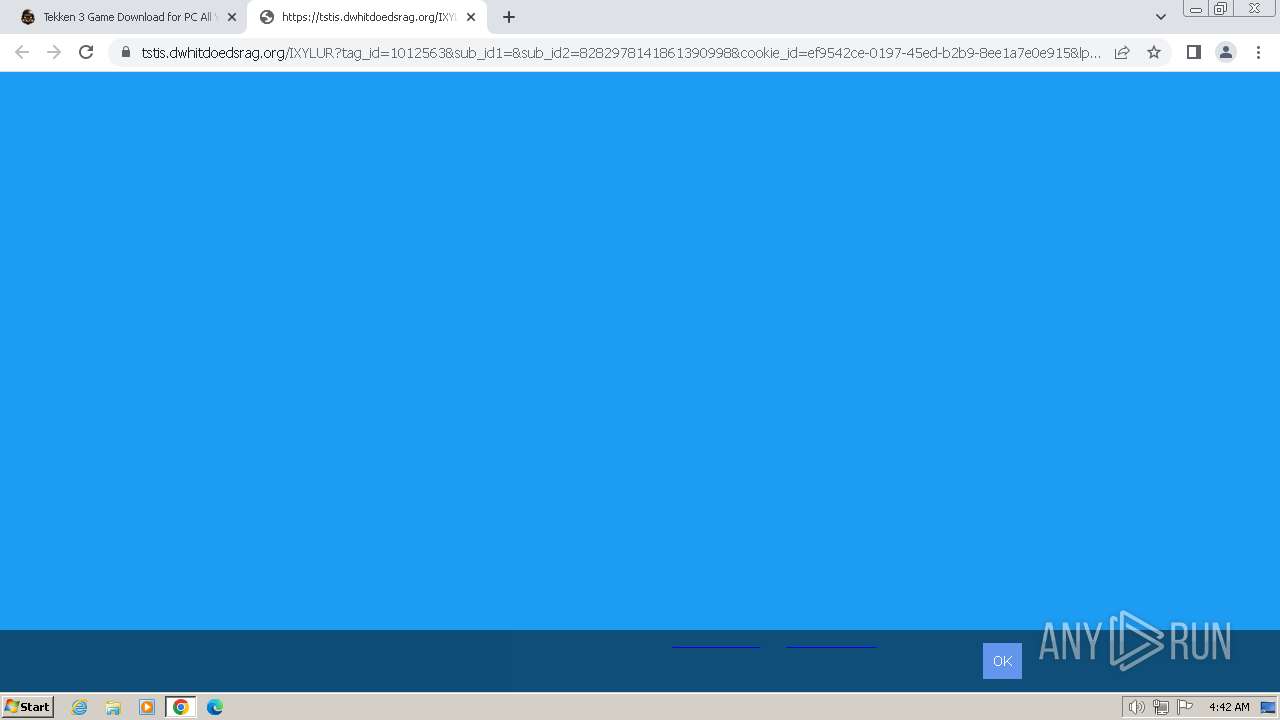This screenshot has height=720, width=1280.
Task: Show the desktop using the tray button
Action: tap(1268, 707)
